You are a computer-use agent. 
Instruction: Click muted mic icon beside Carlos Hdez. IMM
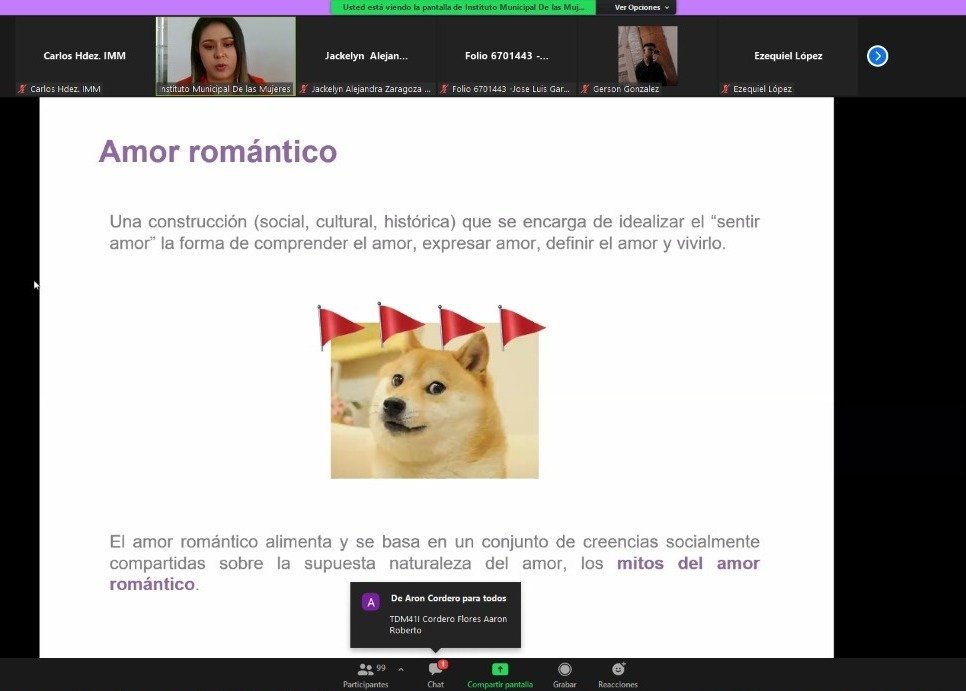coord(22,89)
